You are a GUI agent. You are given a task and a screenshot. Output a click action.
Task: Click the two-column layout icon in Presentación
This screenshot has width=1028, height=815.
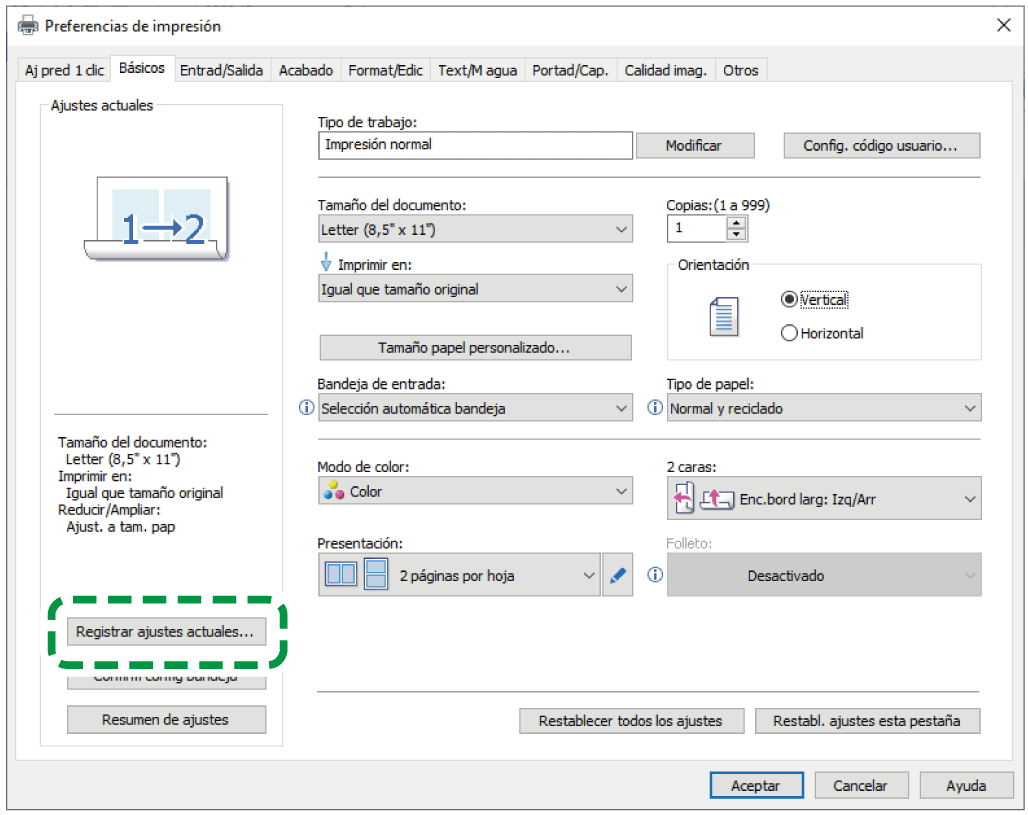tap(340, 576)
